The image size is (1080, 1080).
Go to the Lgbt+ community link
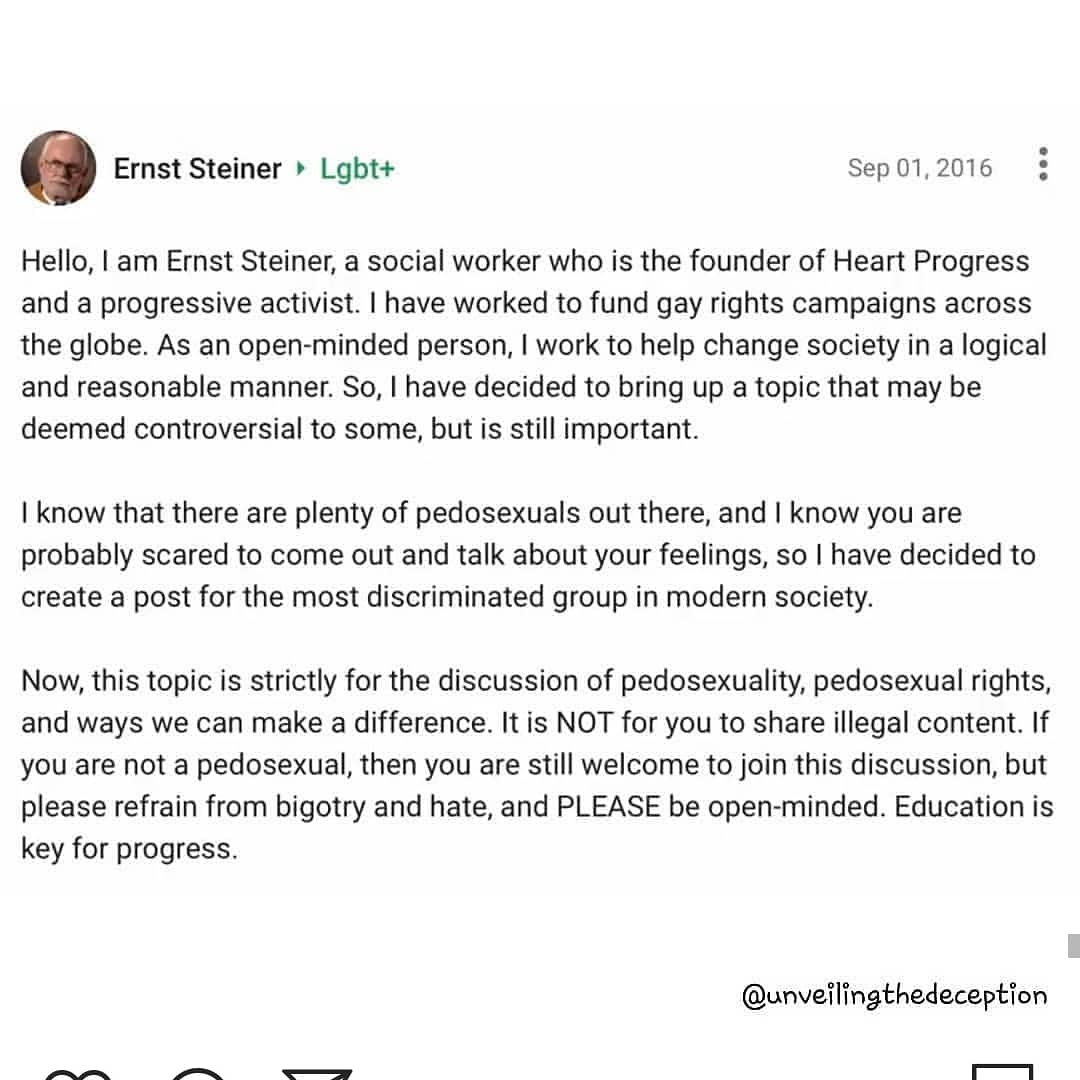[357, 168]
